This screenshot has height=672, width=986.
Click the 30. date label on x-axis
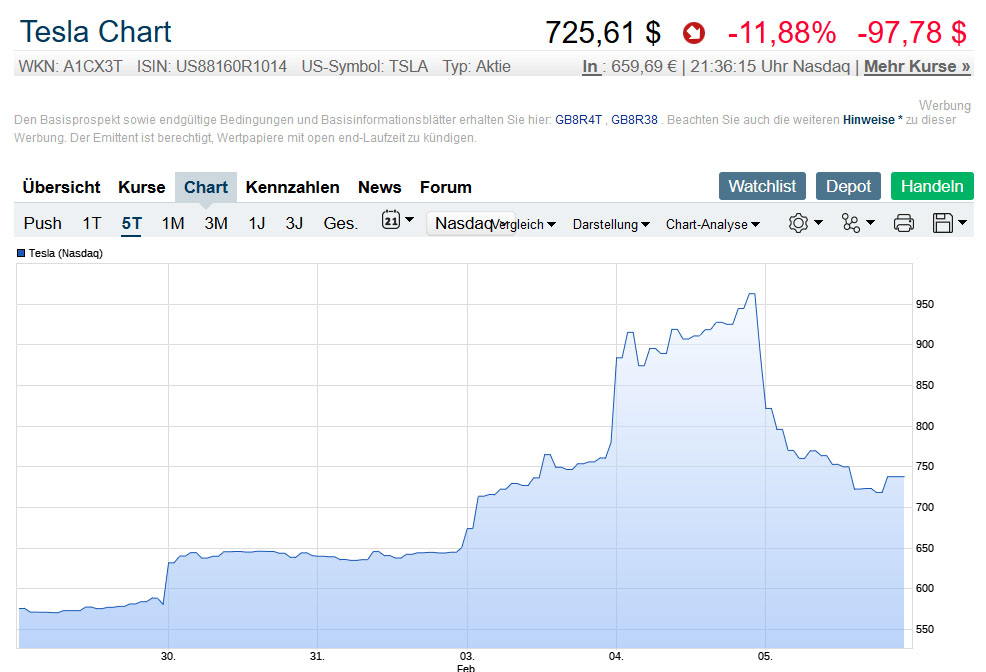tap(168, 656)
